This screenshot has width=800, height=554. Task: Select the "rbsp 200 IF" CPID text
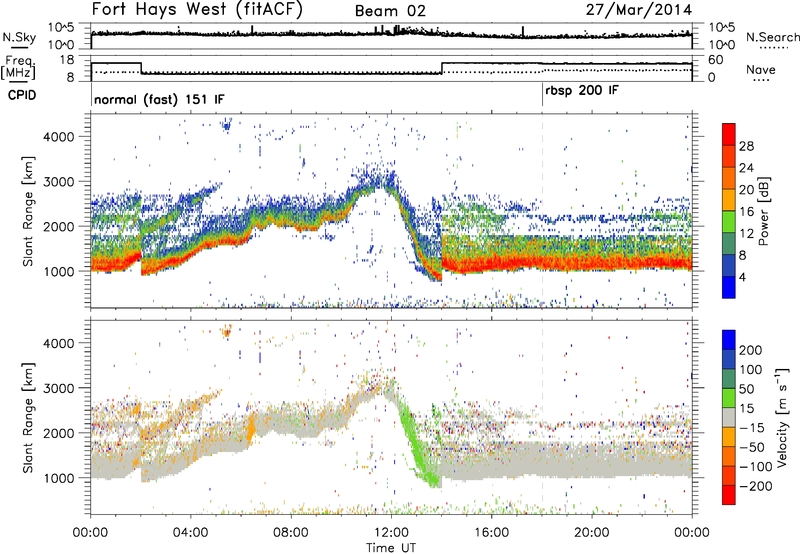(582, 91)
